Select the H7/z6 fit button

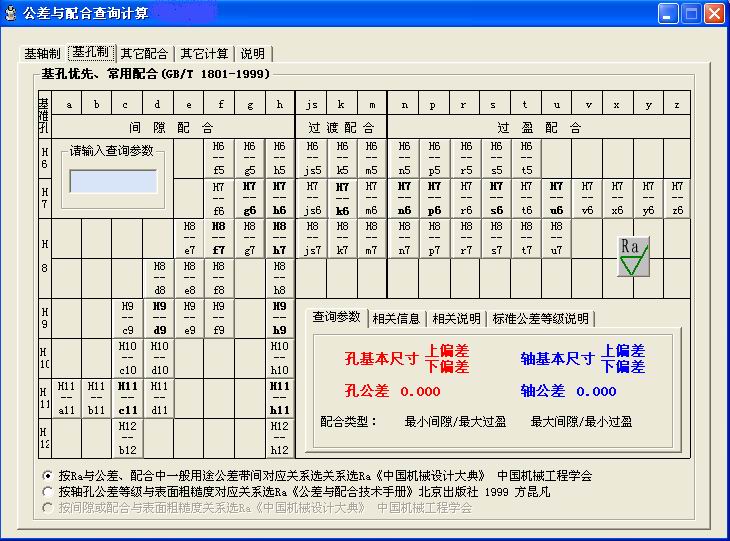(x=677, y=199)
